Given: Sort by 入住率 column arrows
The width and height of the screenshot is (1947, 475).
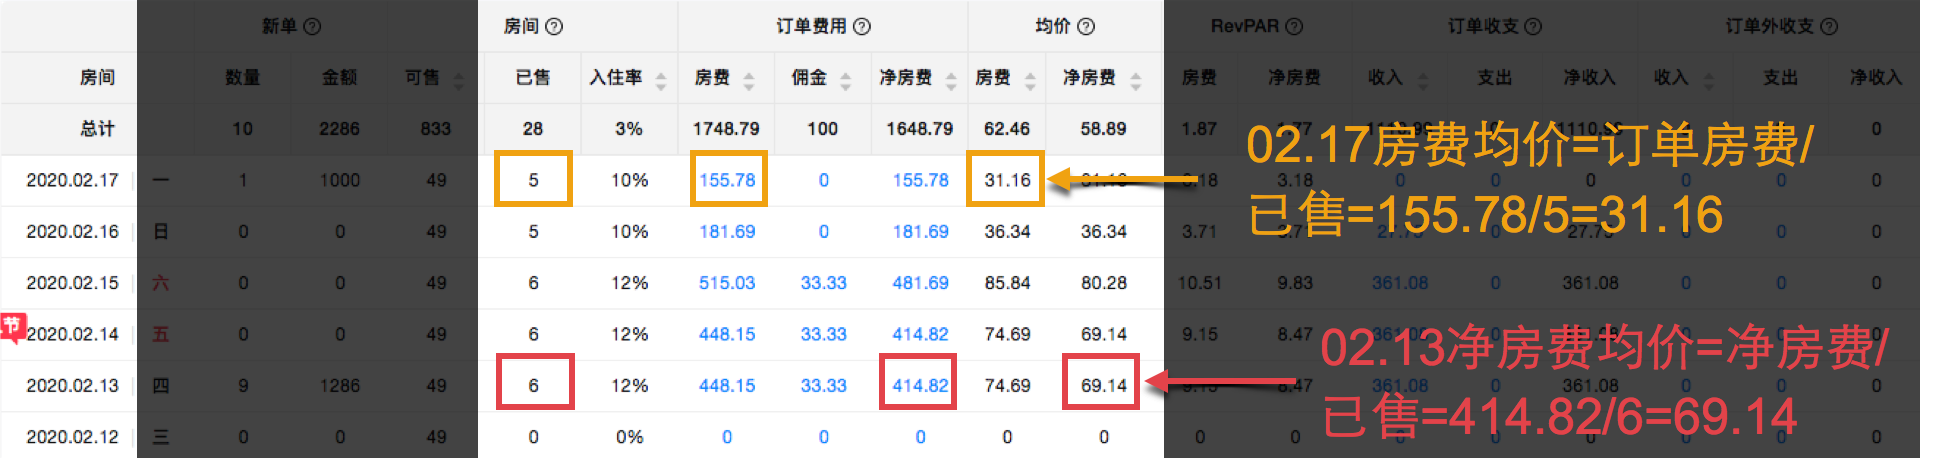Looking at the screenshot, I should click(661, 80).
